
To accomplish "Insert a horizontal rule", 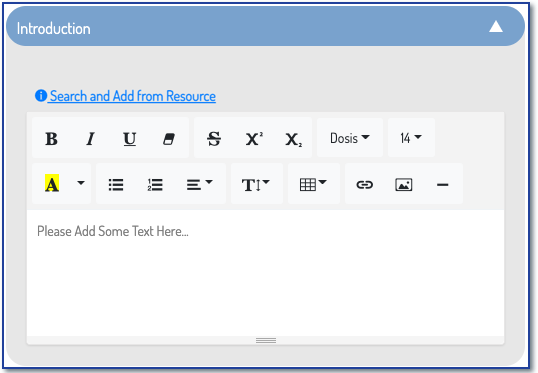I will 443,185.
